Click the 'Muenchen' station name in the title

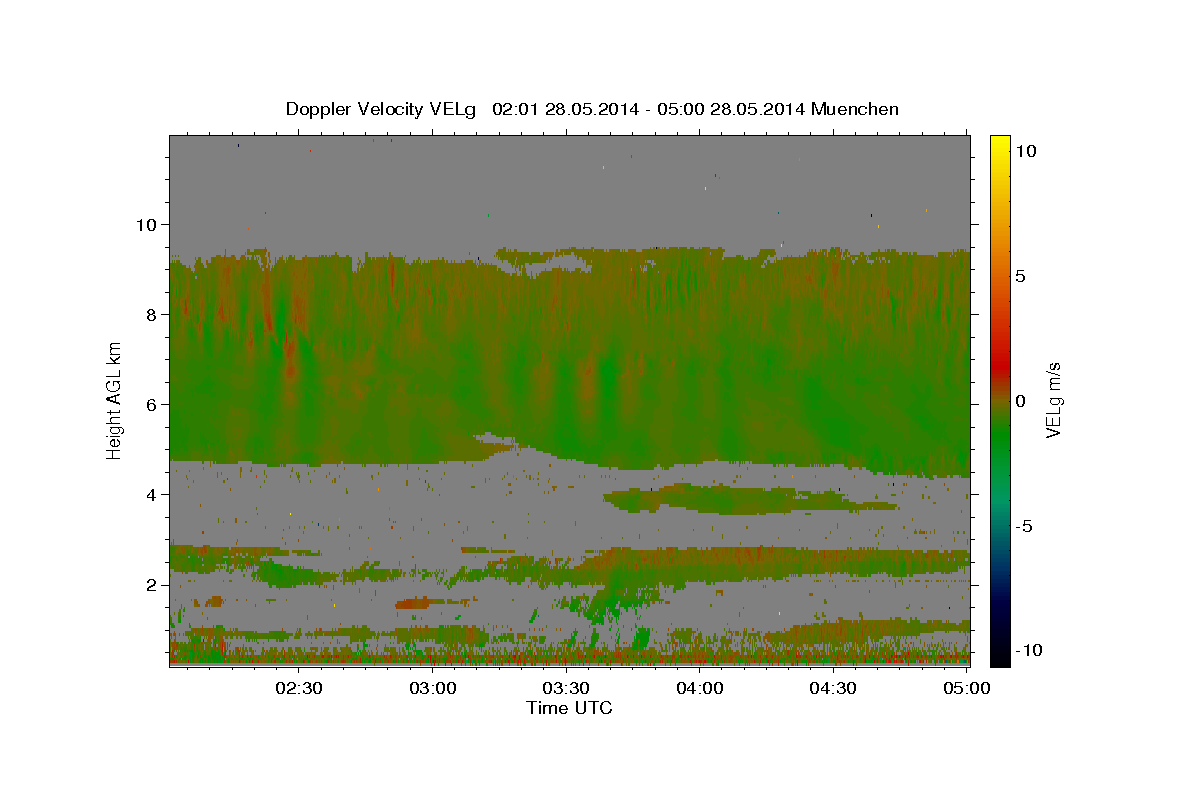click(x=855, y=109)
